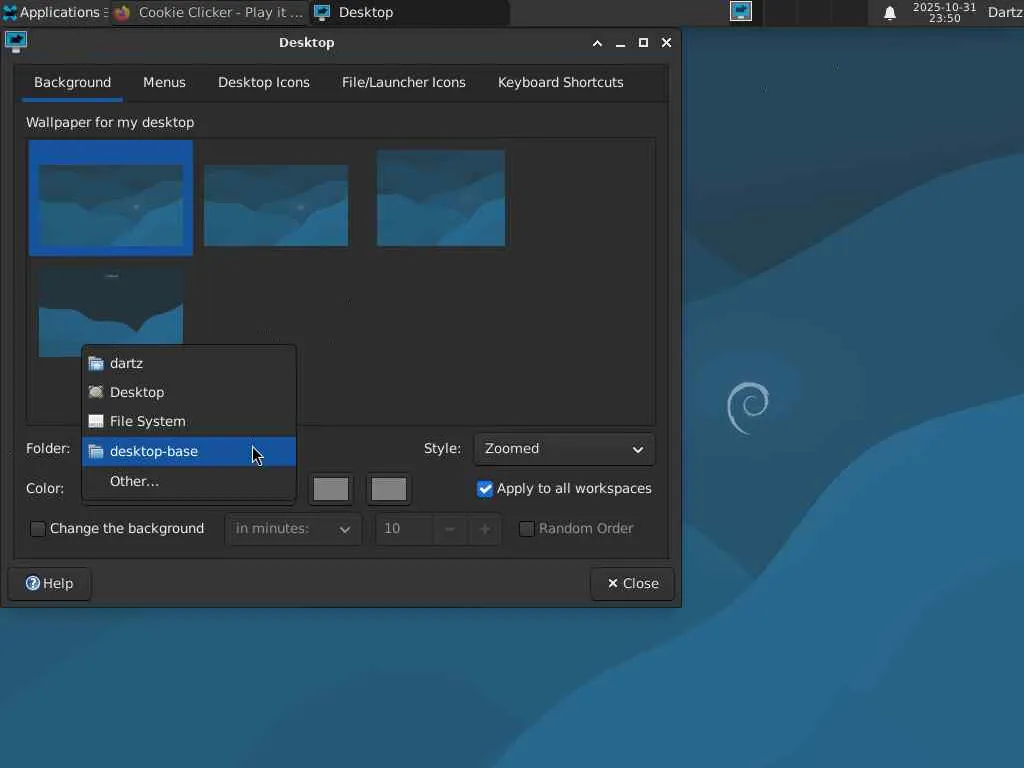Choose Desktop from the folder list

click(x=189, y=392)
